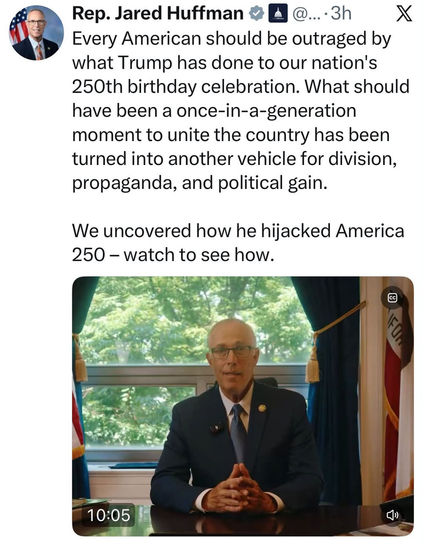Click the 'propaganda, and political gain.' line
The image size is (423, 545).
point(200,183)
